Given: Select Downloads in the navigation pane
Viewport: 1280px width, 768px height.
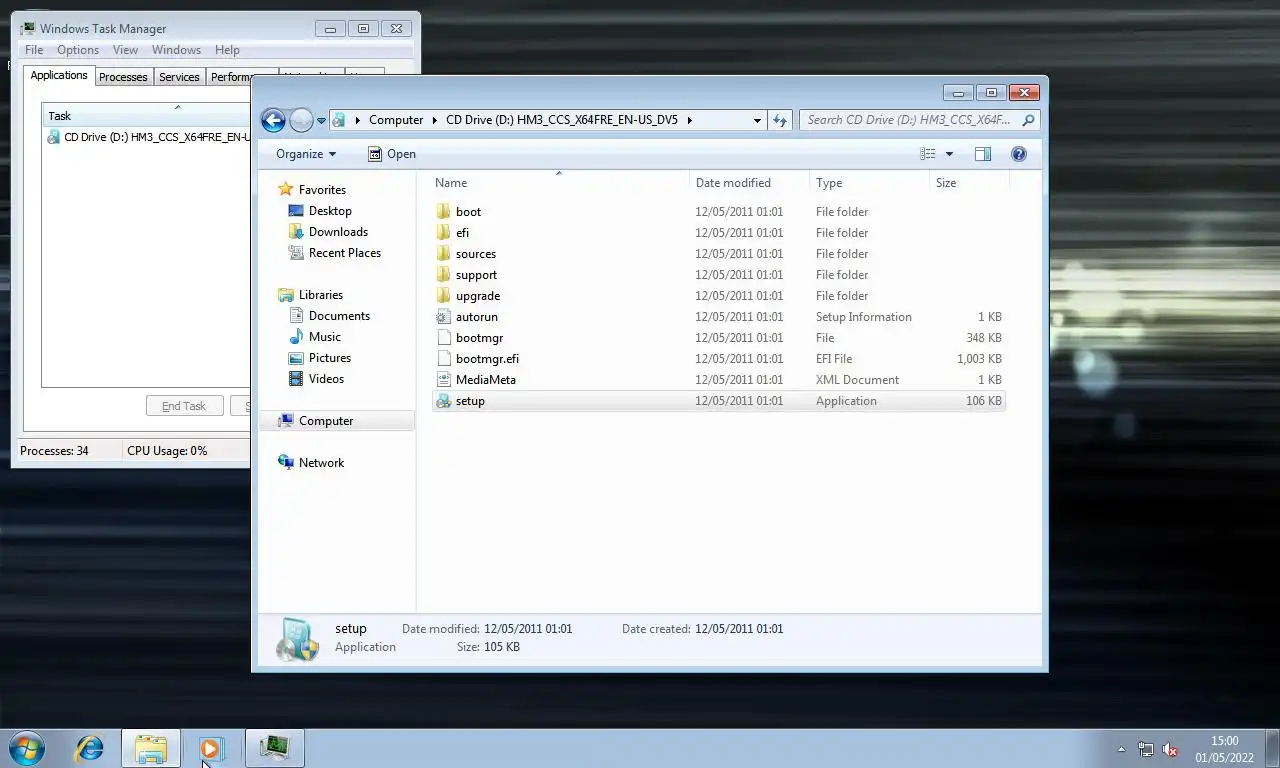Looking at the screenshot, I should 338,232.
